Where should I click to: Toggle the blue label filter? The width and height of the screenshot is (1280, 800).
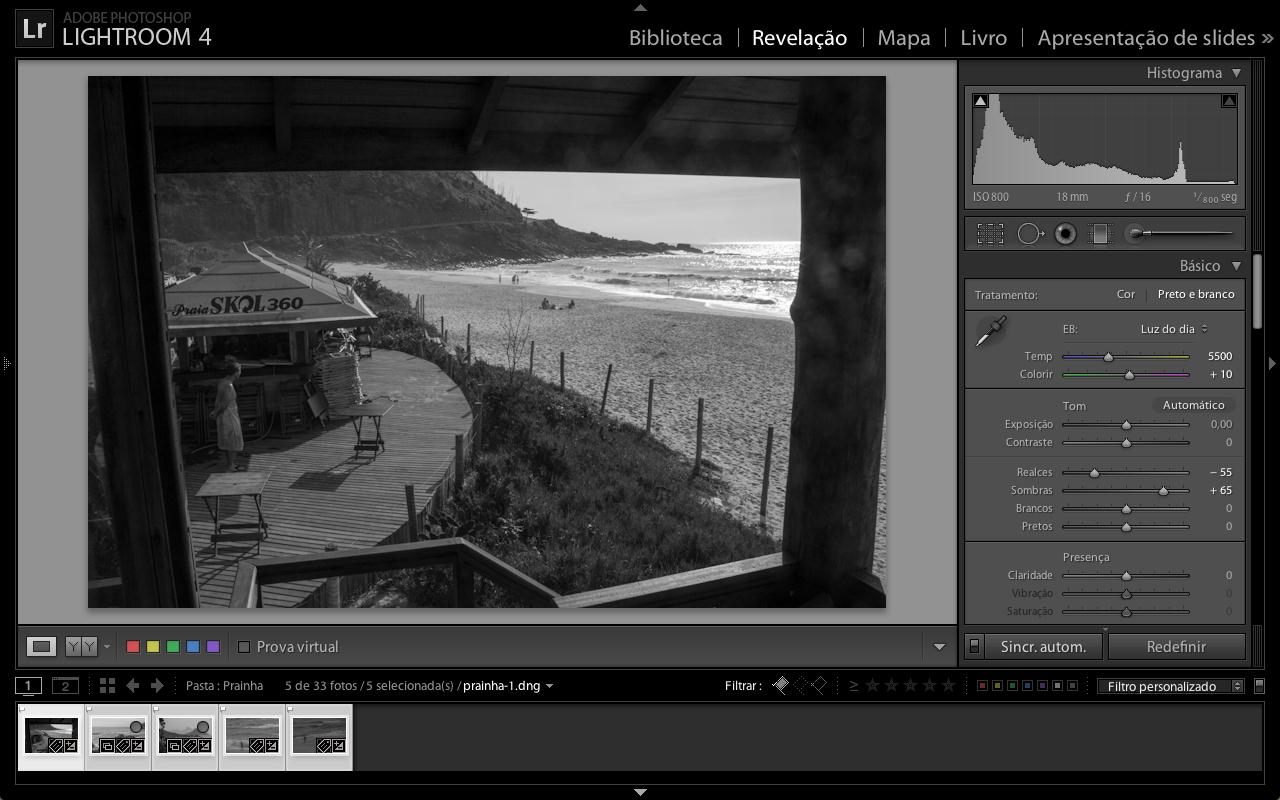(x=1028, y=686)
